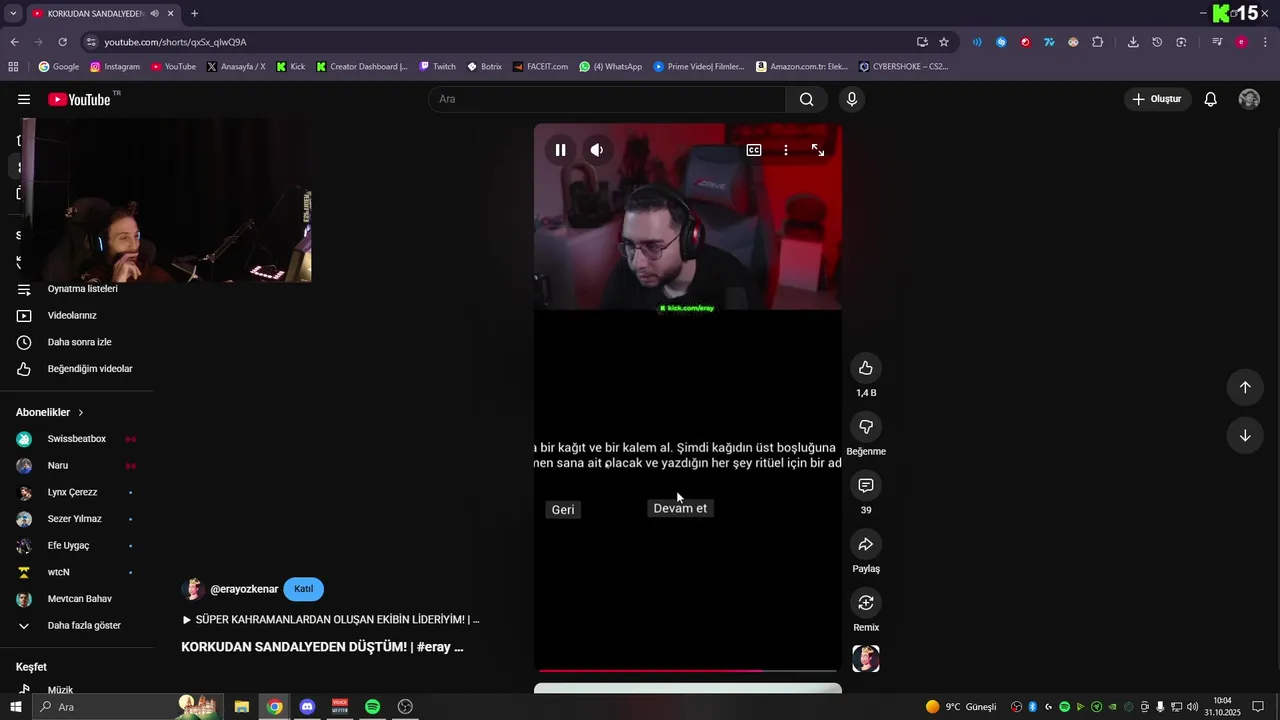
Task: Dislike the Short (Beğenme)
Action: point(866,427)
